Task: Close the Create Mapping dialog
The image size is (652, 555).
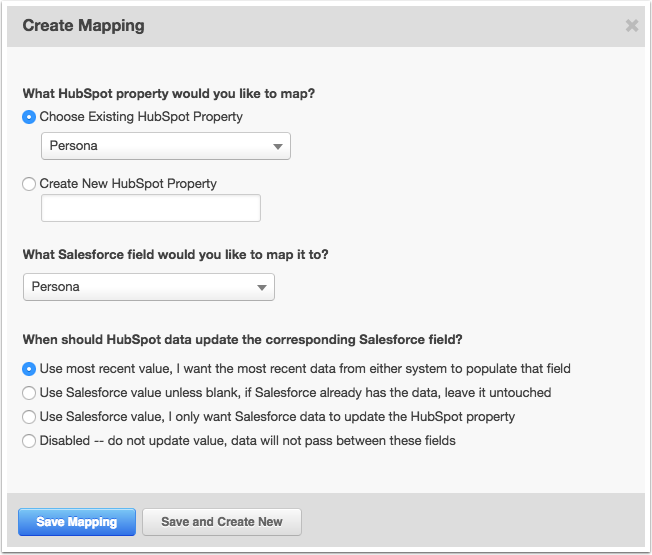Action: coord(632,26)
